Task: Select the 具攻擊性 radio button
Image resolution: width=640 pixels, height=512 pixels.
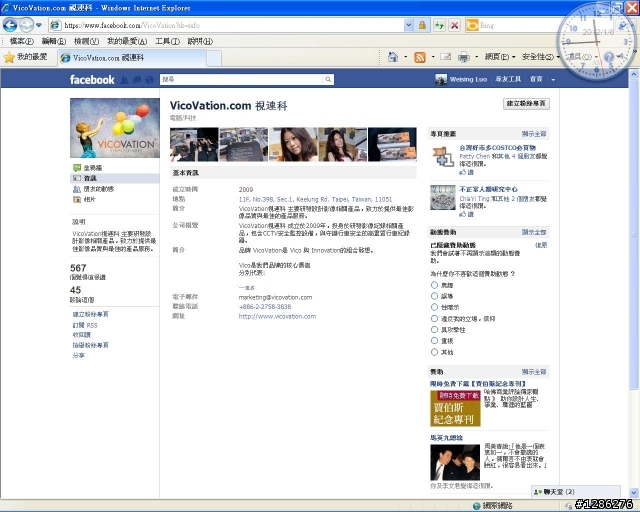Action: coord(434,329)
